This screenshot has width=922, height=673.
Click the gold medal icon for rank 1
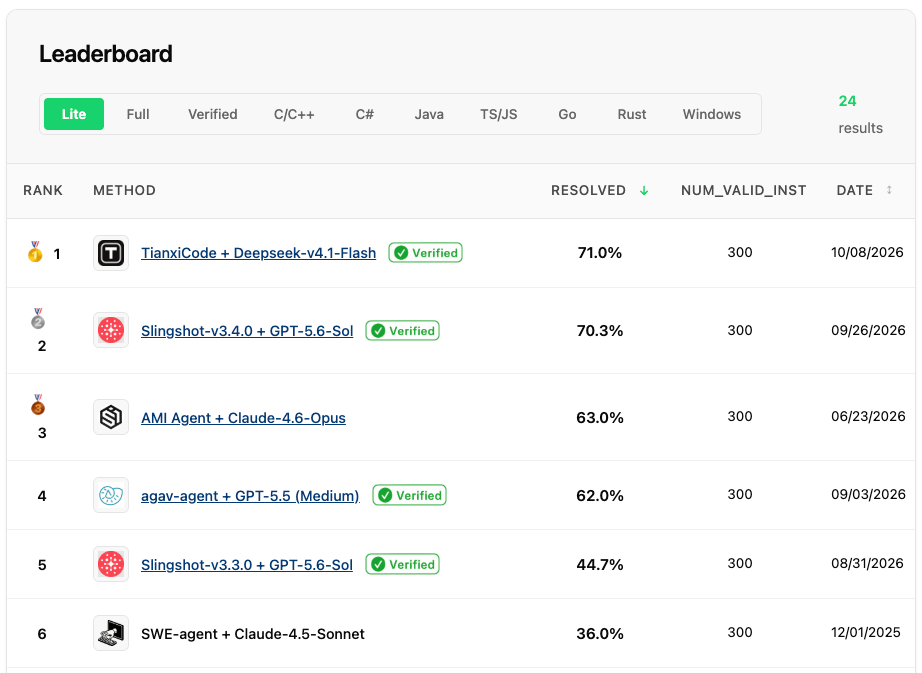pyautogui.click(x=35, y=252)
